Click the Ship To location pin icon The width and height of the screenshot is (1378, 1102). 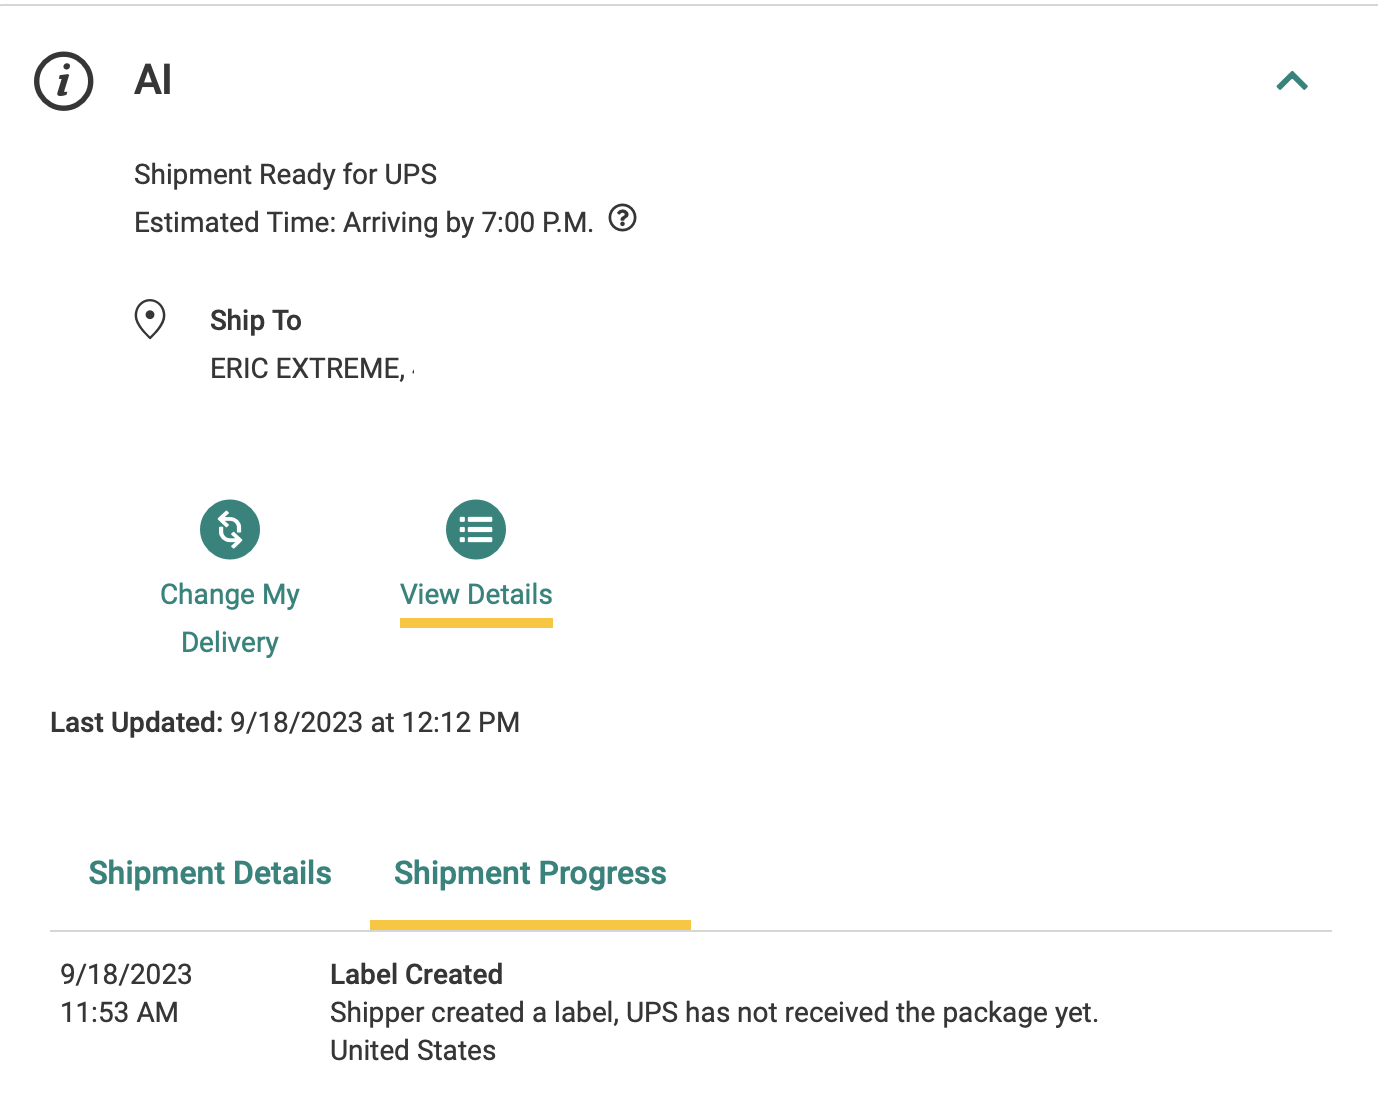[150, 320]
